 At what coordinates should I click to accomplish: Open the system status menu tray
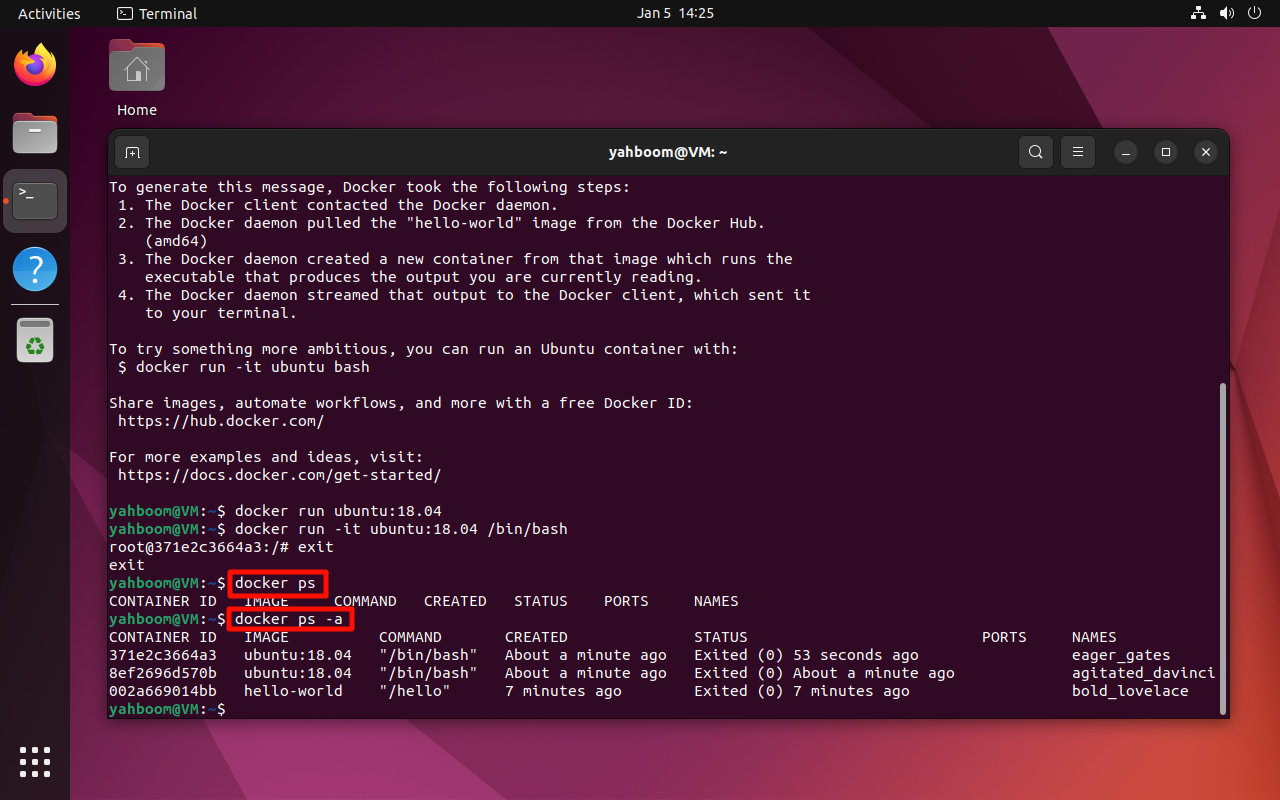(x=1225, y=13)
